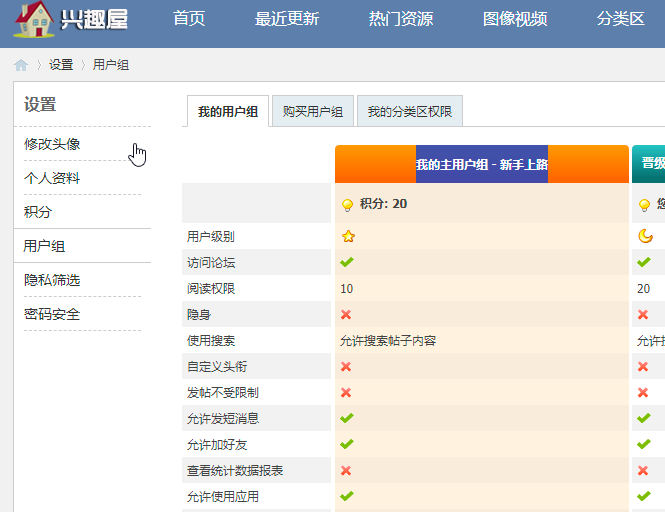665x512 pixels.
Task: Click 访问论坛 row label
Action: tap(211, 263)
